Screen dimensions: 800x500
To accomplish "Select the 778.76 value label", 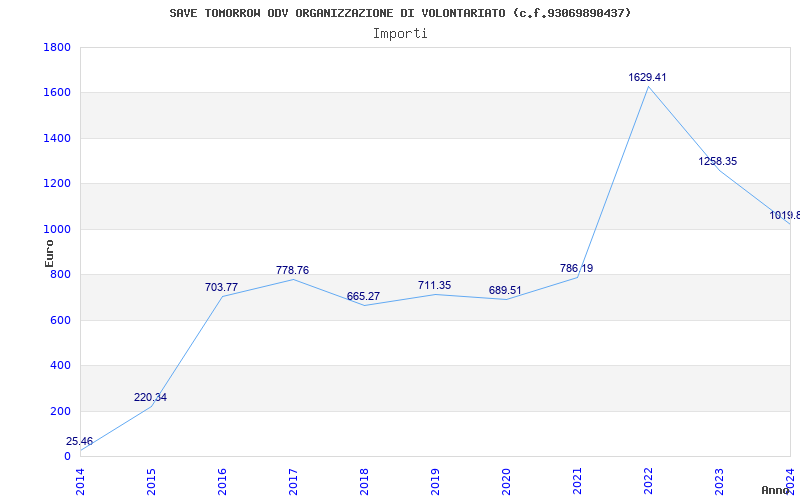I will point(292,270).
